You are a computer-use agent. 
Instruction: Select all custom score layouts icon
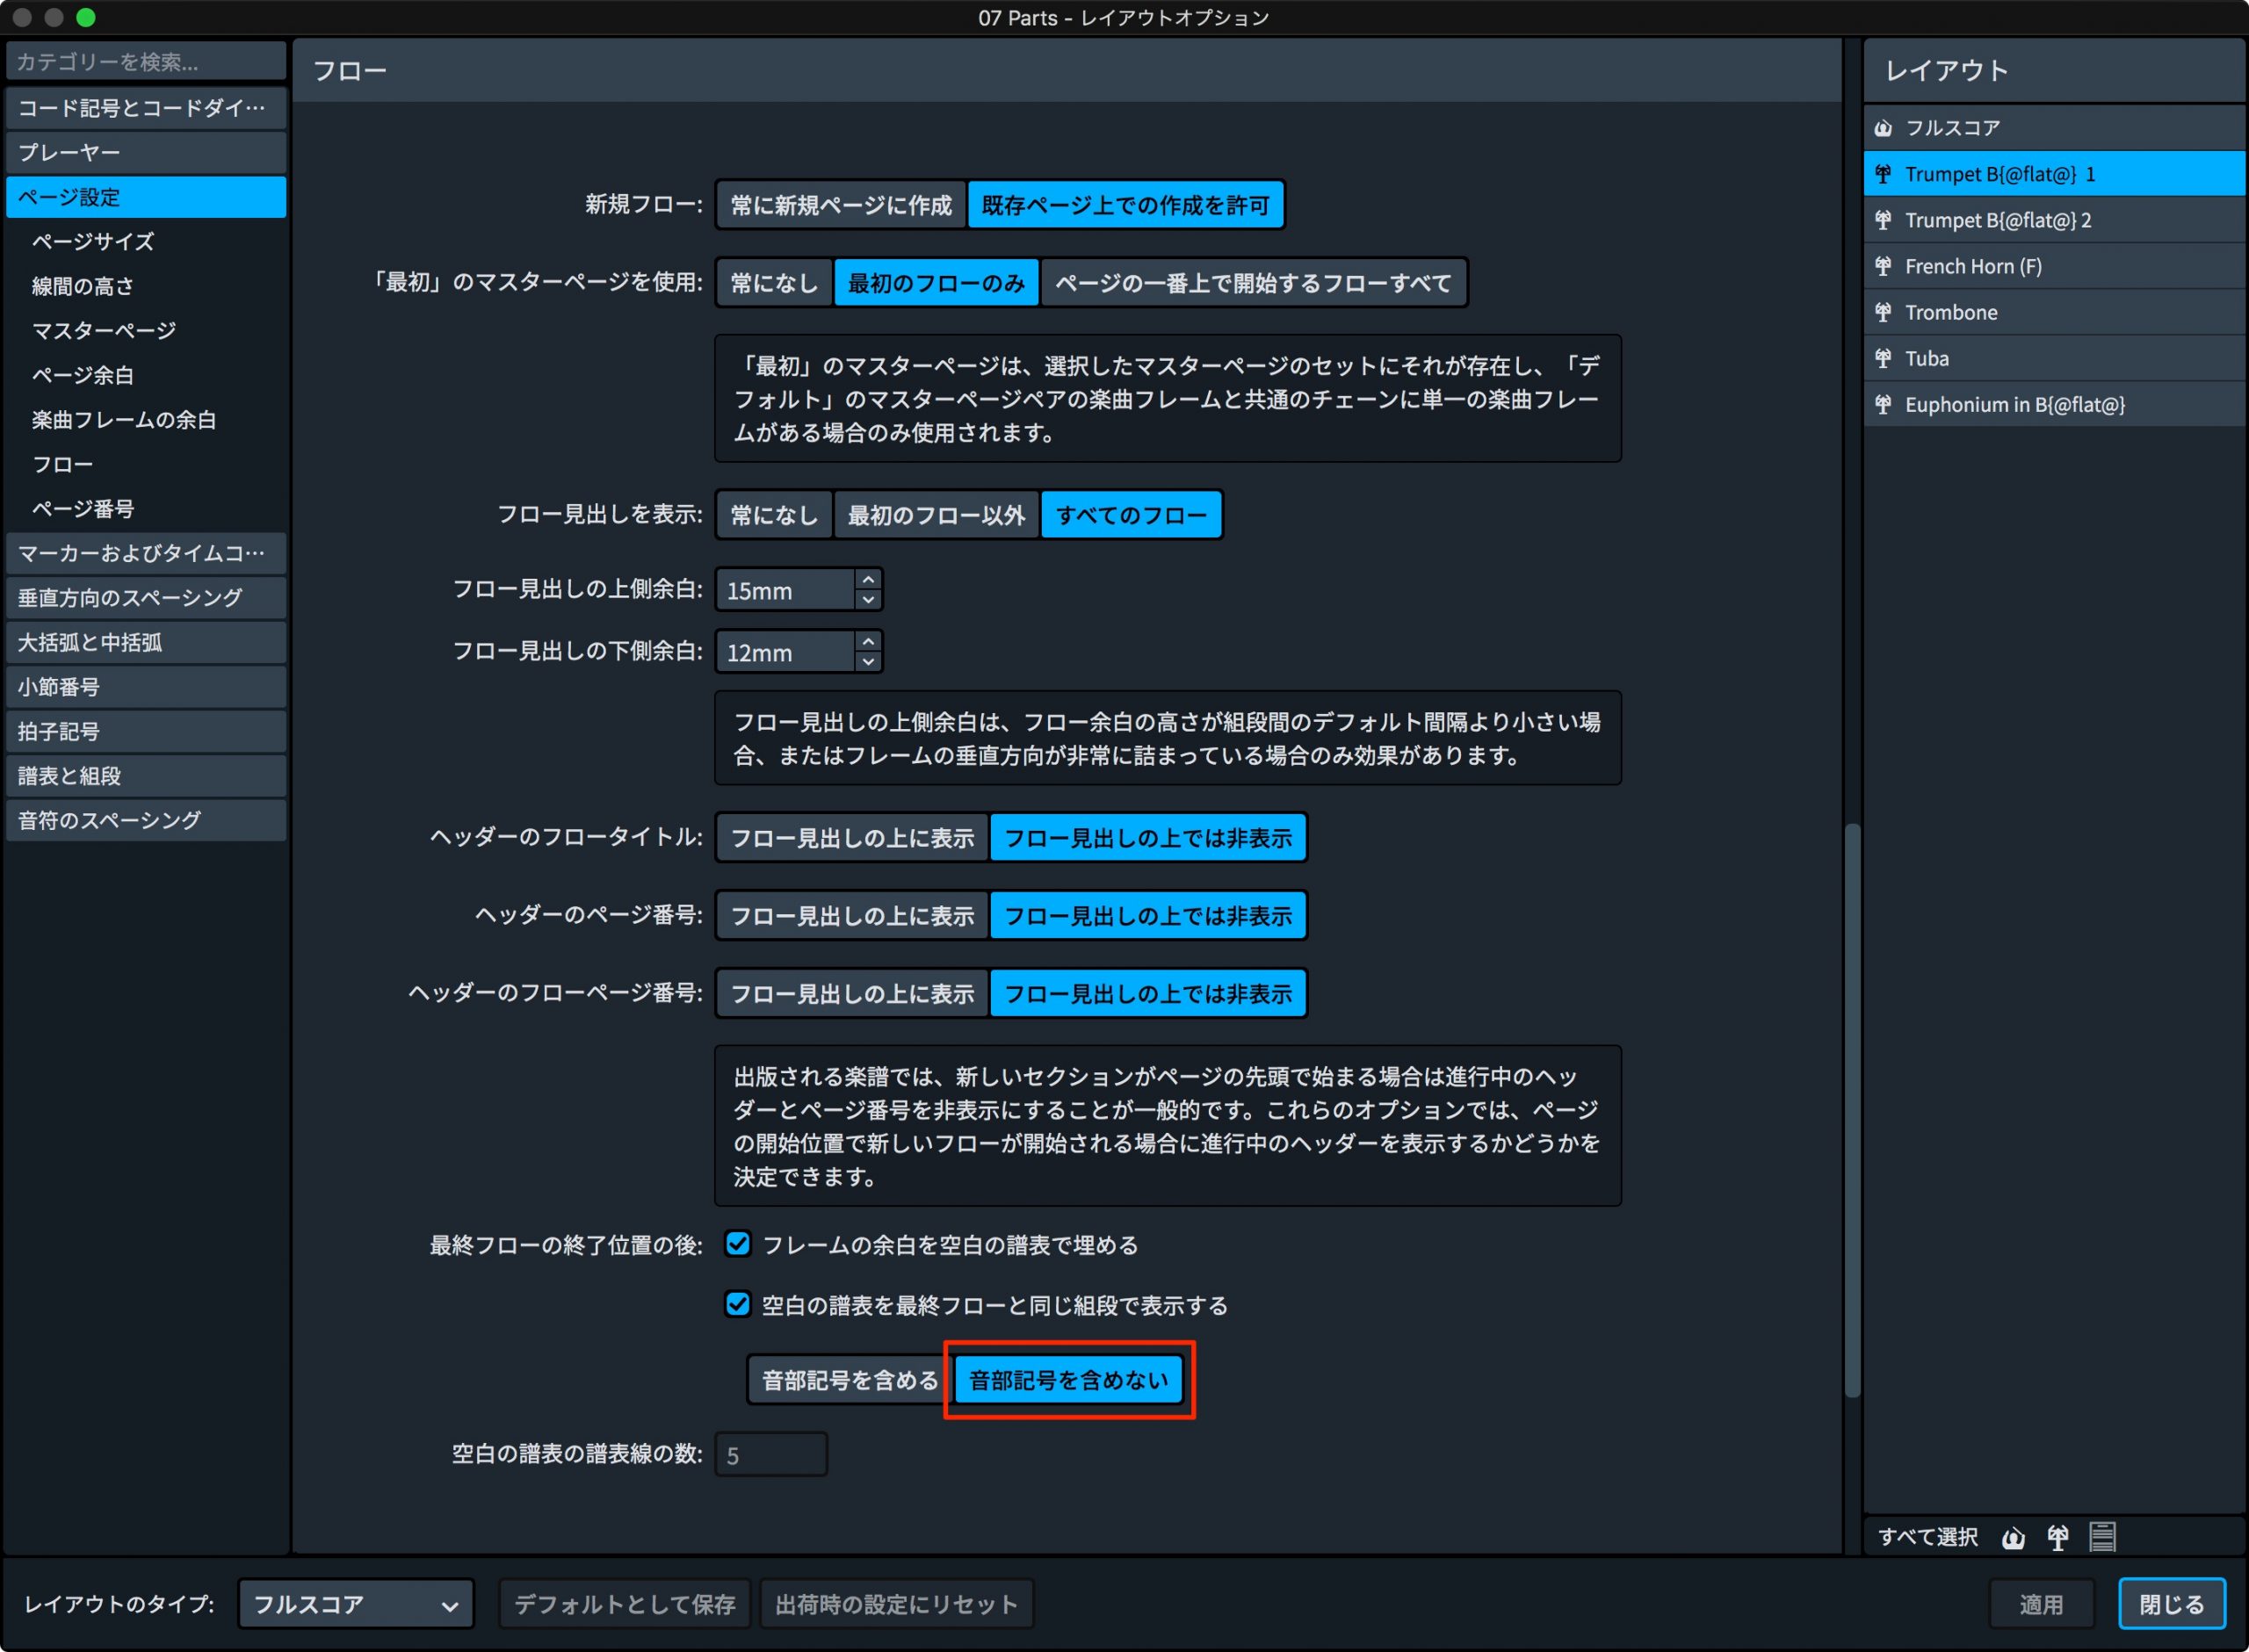click(2102, 1537)
